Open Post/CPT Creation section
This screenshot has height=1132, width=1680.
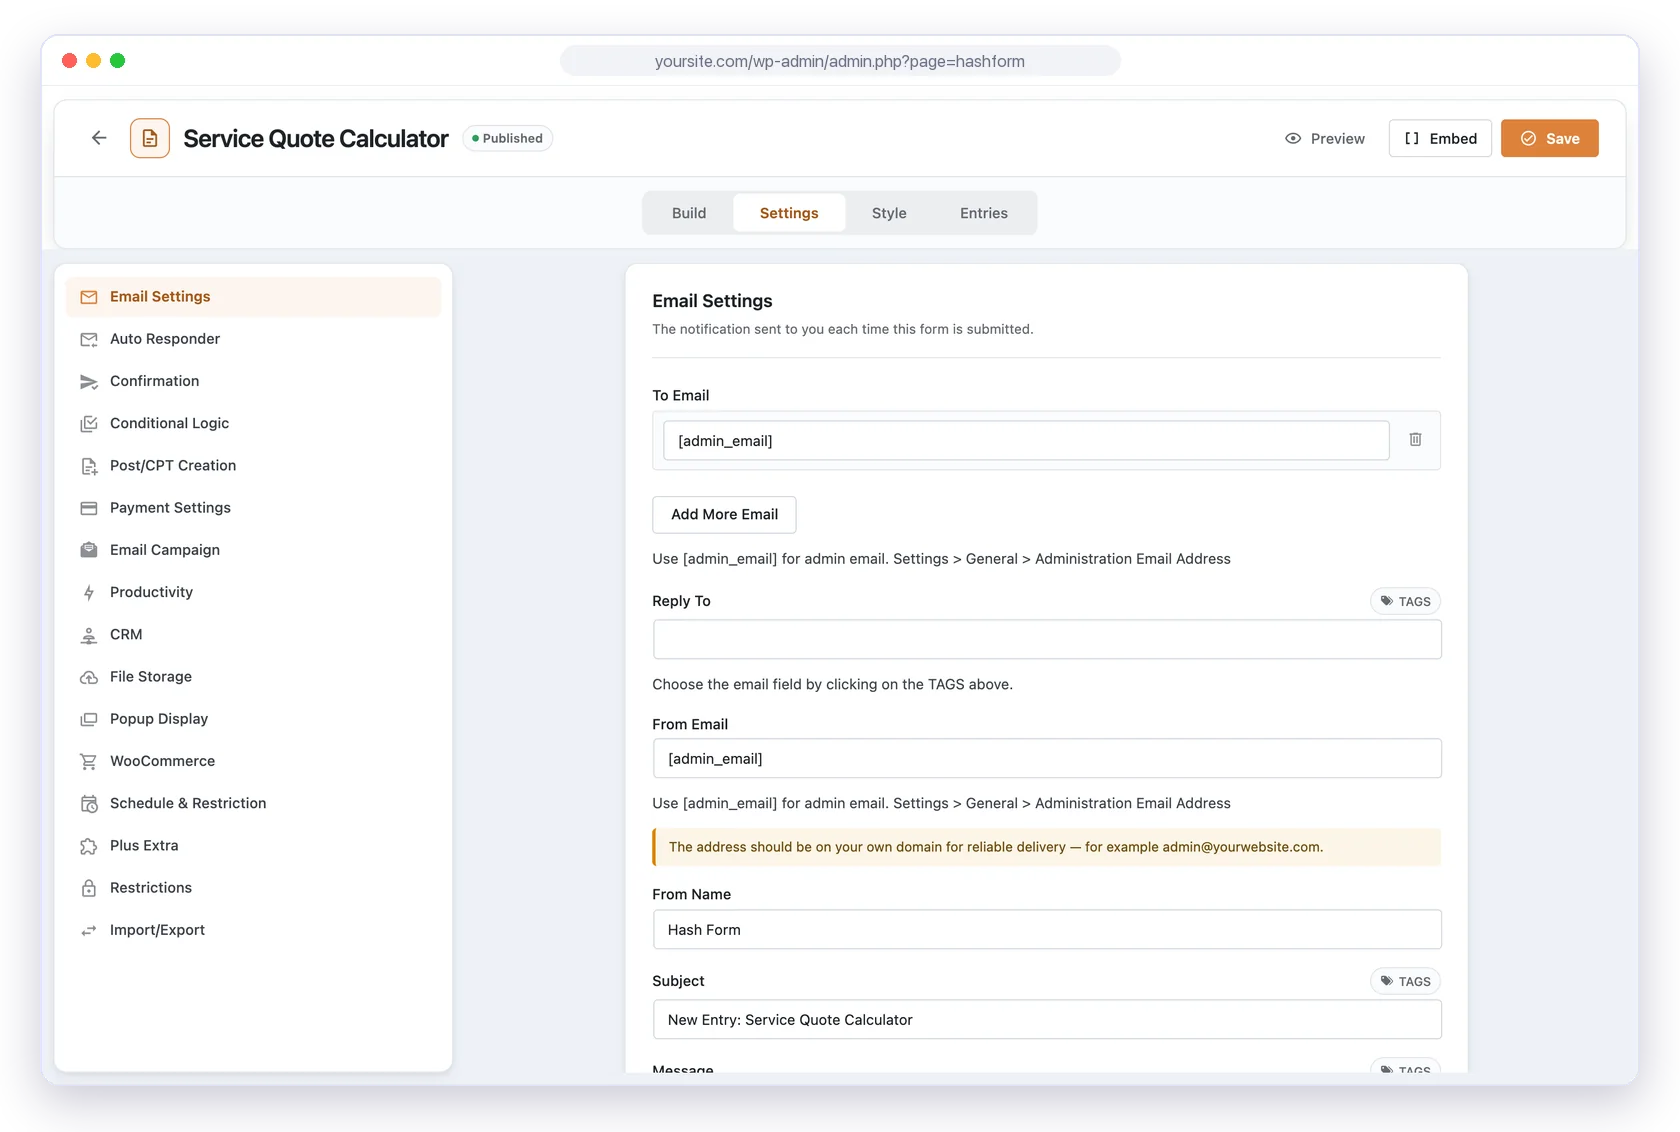pyautogui.click(x=253, y=466)
